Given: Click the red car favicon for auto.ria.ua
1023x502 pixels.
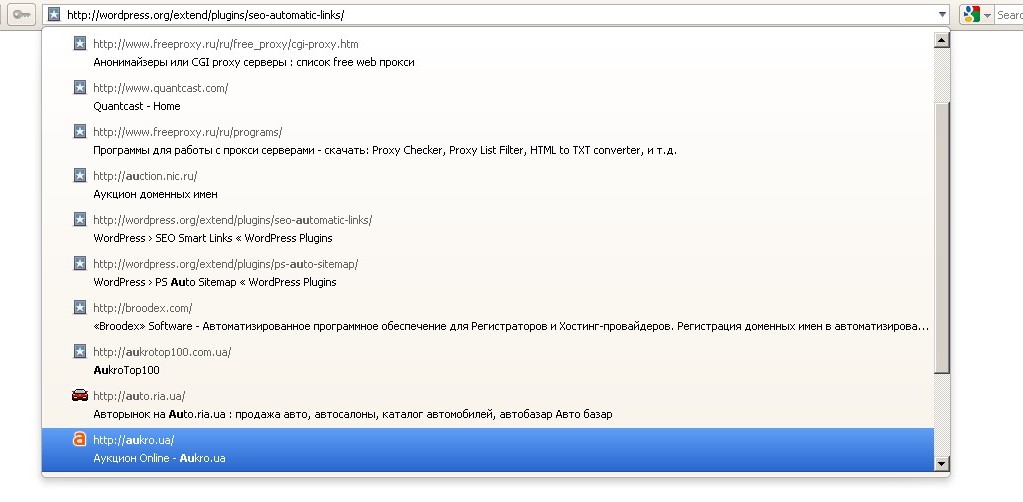Looking at the screenshot, I should pos(80,395).
